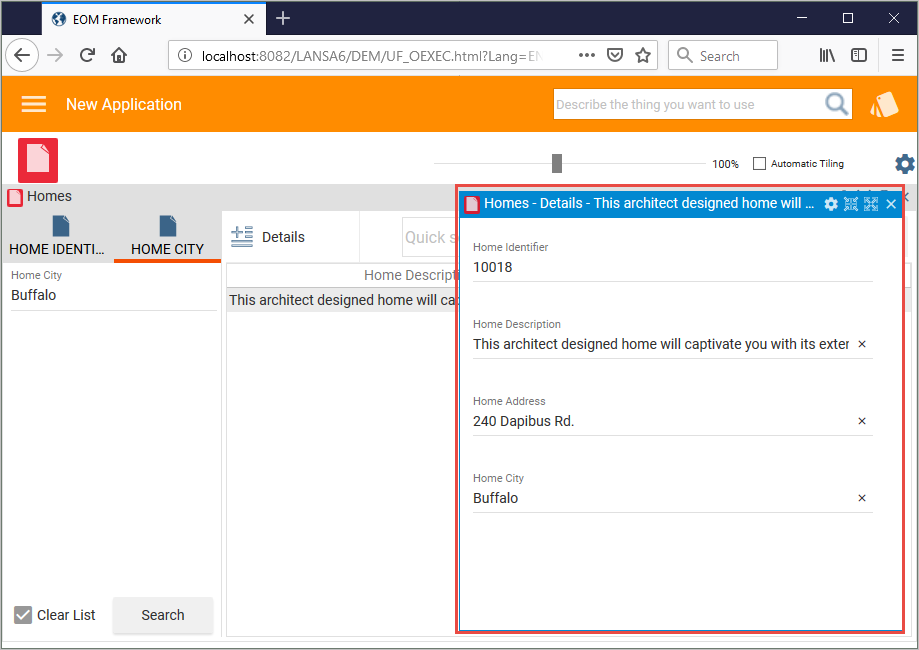
Task: Open settings gear in Homes Details title bar
Action: (x=831, y=204)
